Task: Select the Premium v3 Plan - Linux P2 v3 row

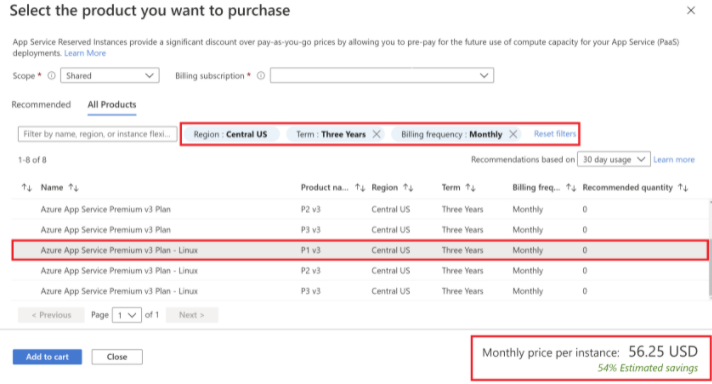Action: 360,271
